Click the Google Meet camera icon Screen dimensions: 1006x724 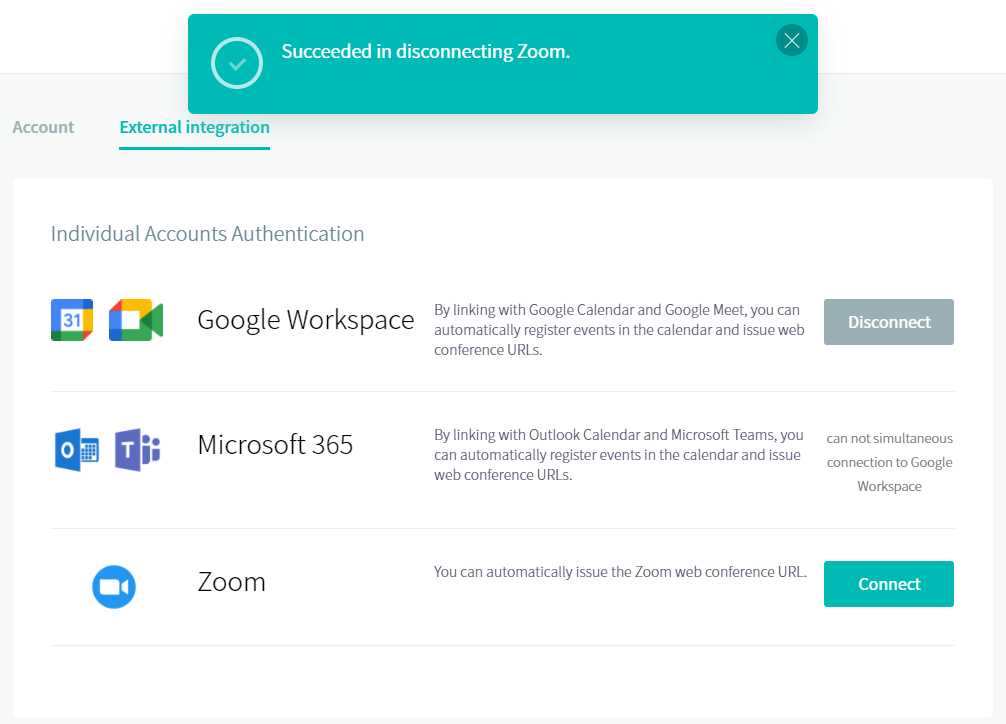[x=136, y=320]
